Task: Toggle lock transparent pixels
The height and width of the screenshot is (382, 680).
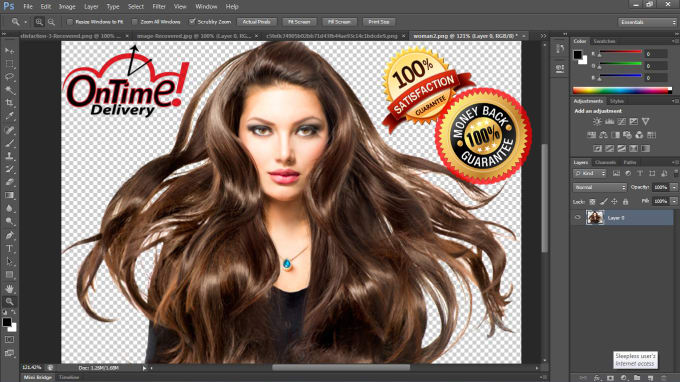Action: [x=592, y=202]
